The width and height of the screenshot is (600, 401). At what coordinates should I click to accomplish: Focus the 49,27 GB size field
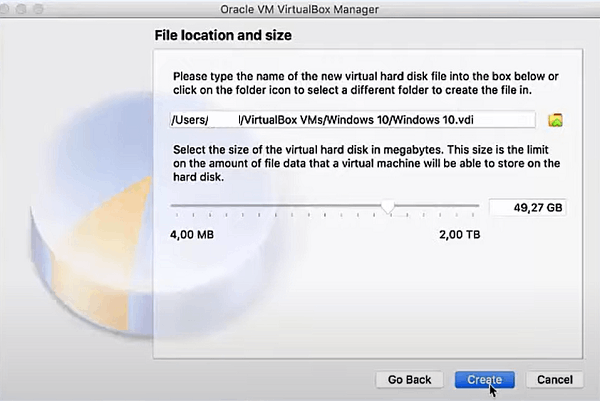[x=527, y=208]
